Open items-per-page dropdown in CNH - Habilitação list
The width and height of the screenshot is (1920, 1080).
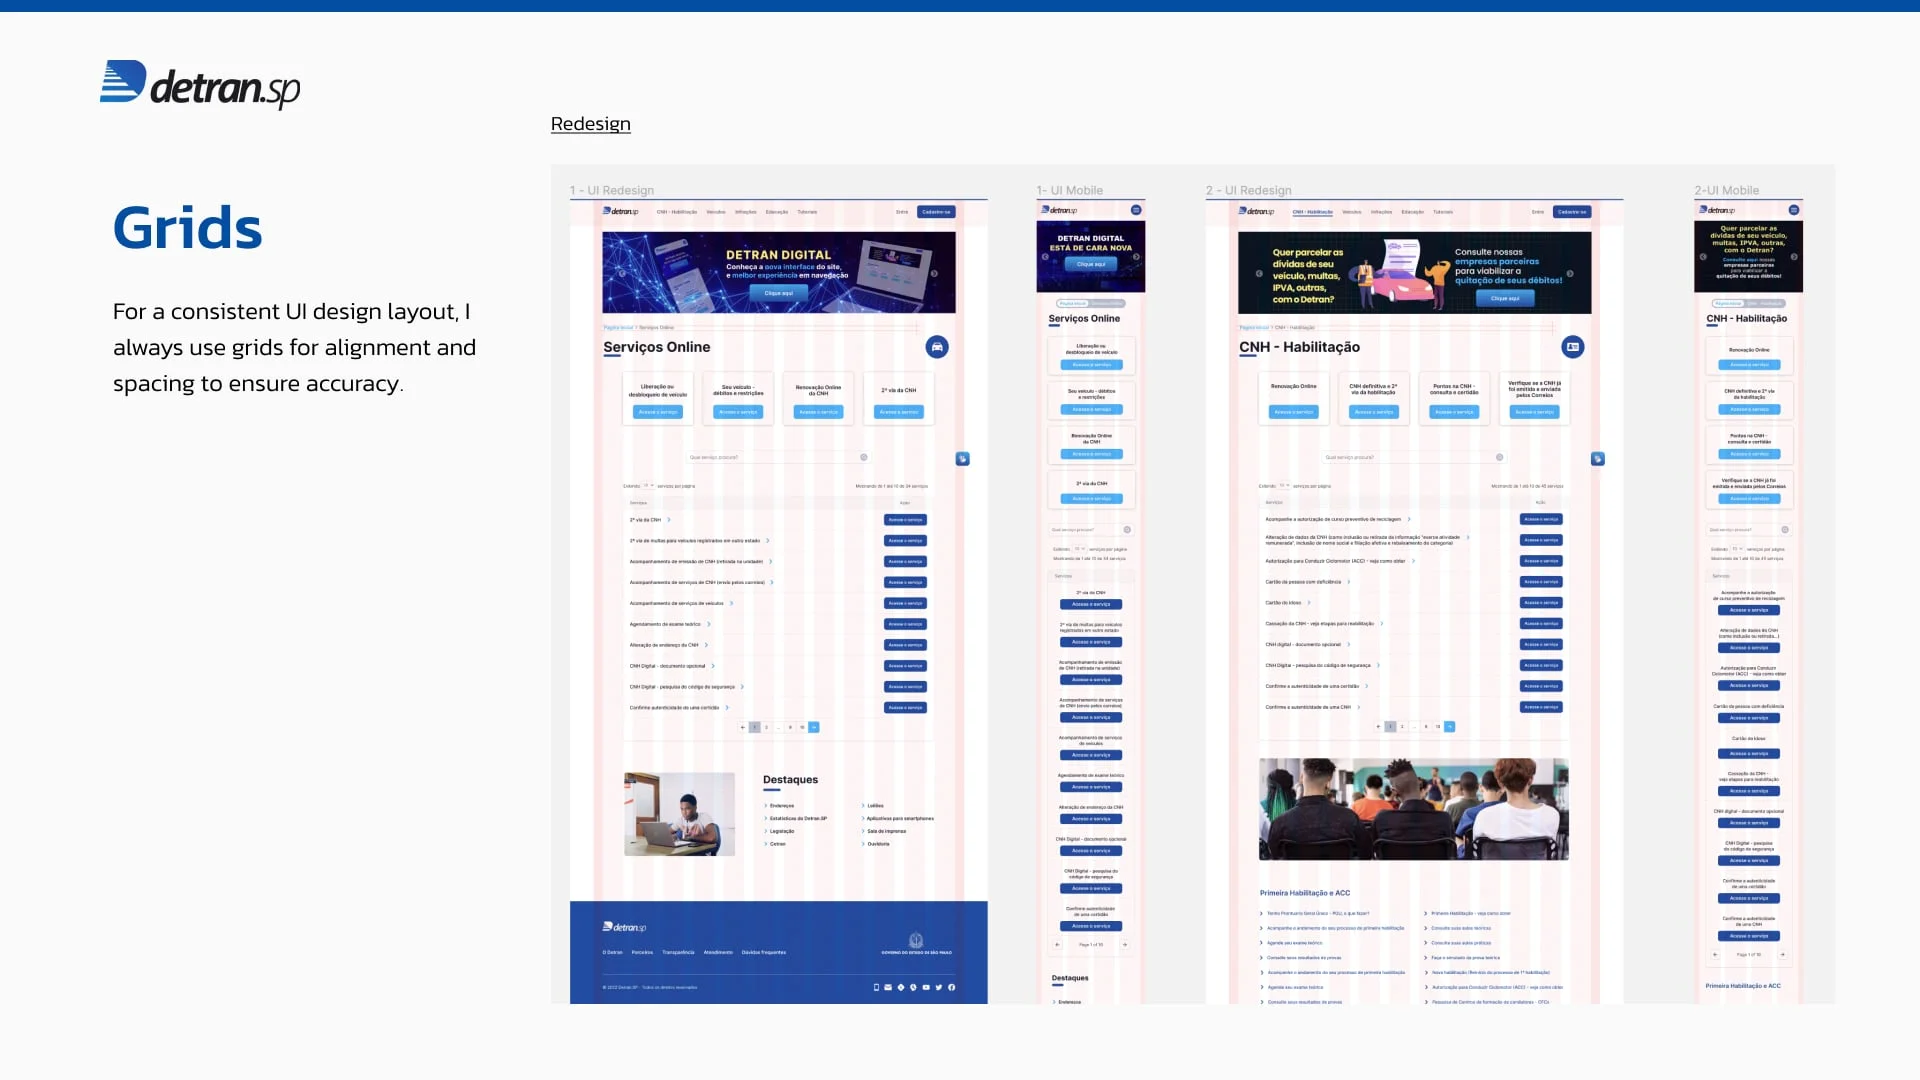(x=1284, y=486)
